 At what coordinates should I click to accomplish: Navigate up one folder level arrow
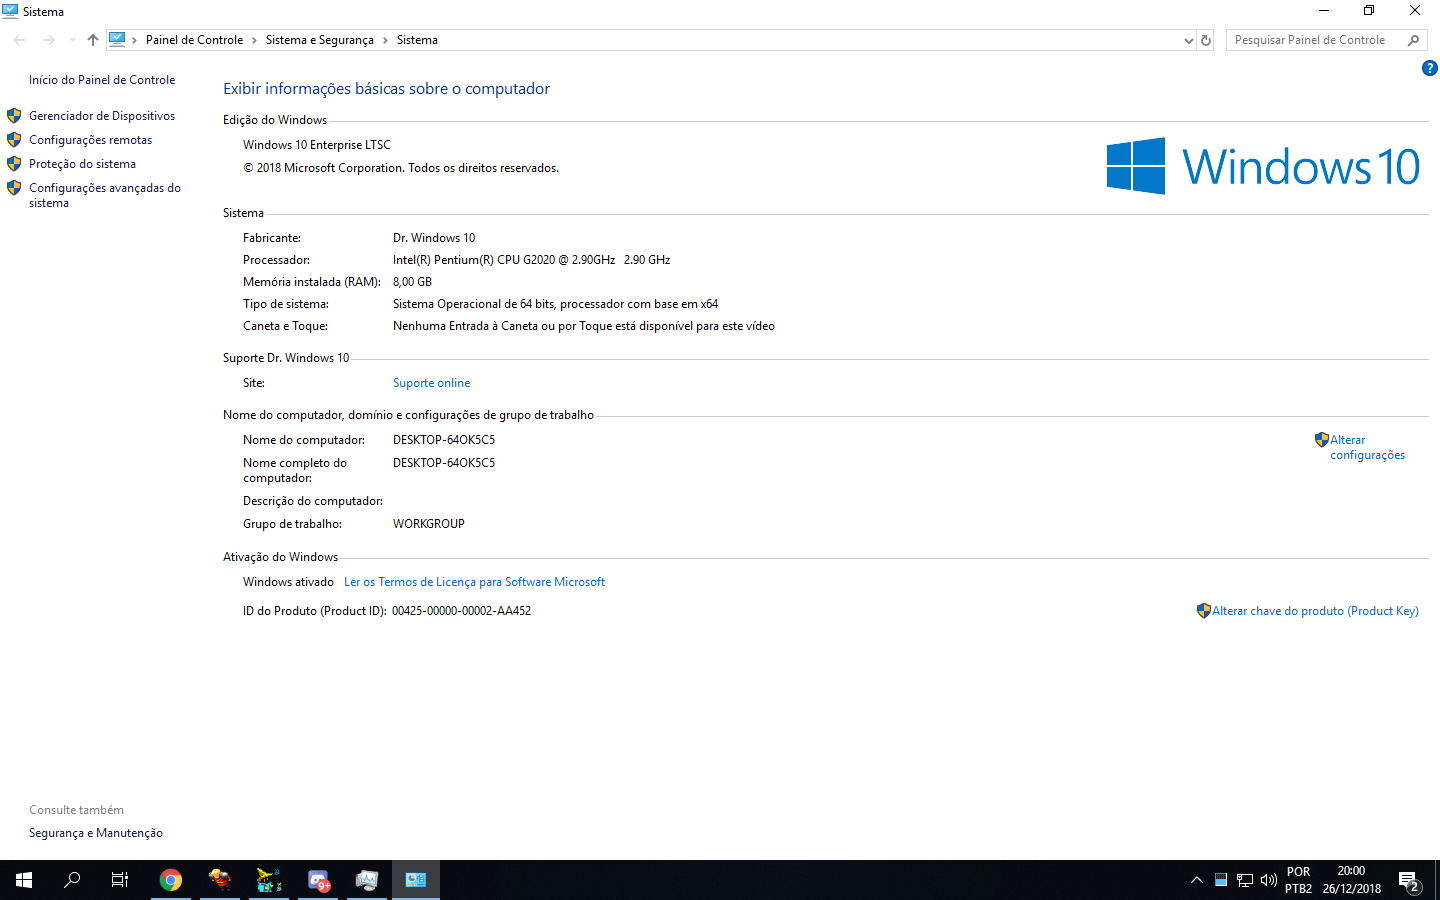(x=93, y=40)
